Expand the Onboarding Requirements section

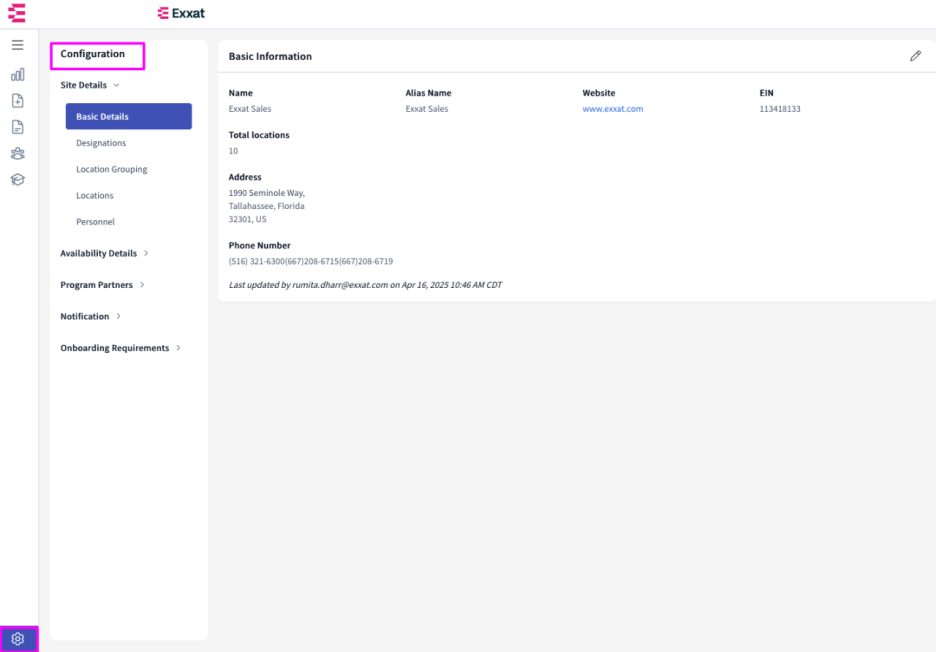point(121,348)
